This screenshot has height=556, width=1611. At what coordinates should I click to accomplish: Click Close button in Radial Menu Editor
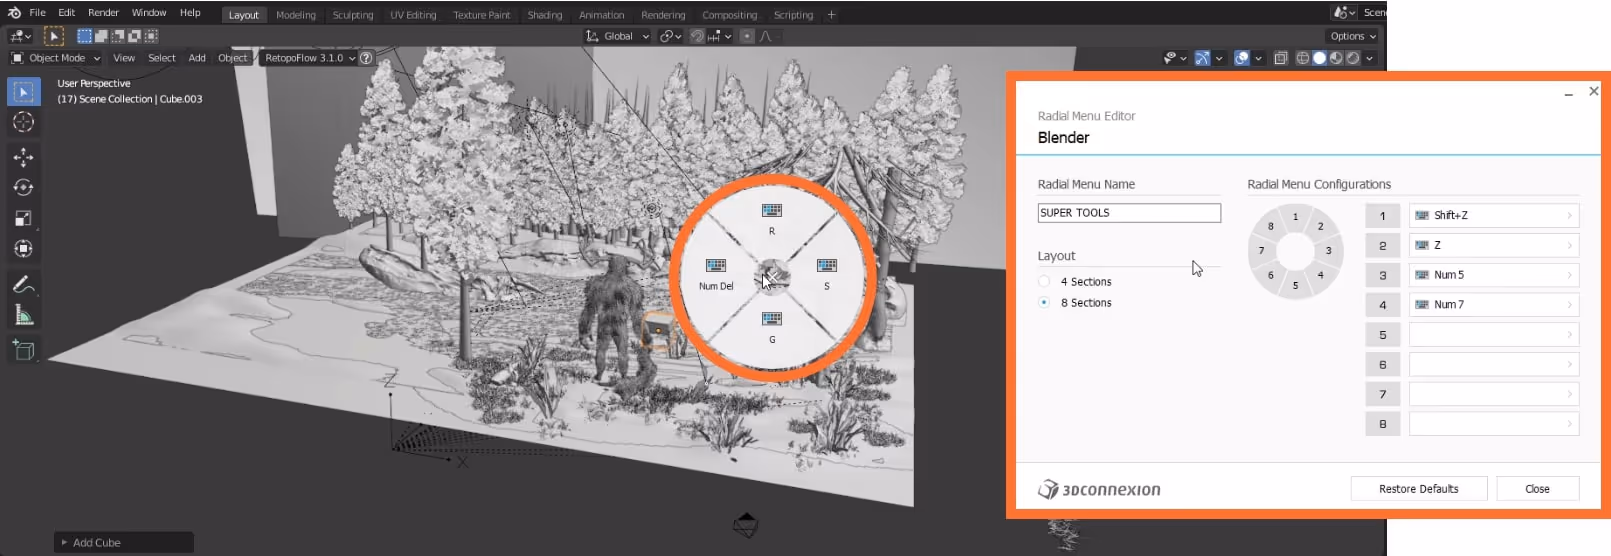tap(1537, 489)
